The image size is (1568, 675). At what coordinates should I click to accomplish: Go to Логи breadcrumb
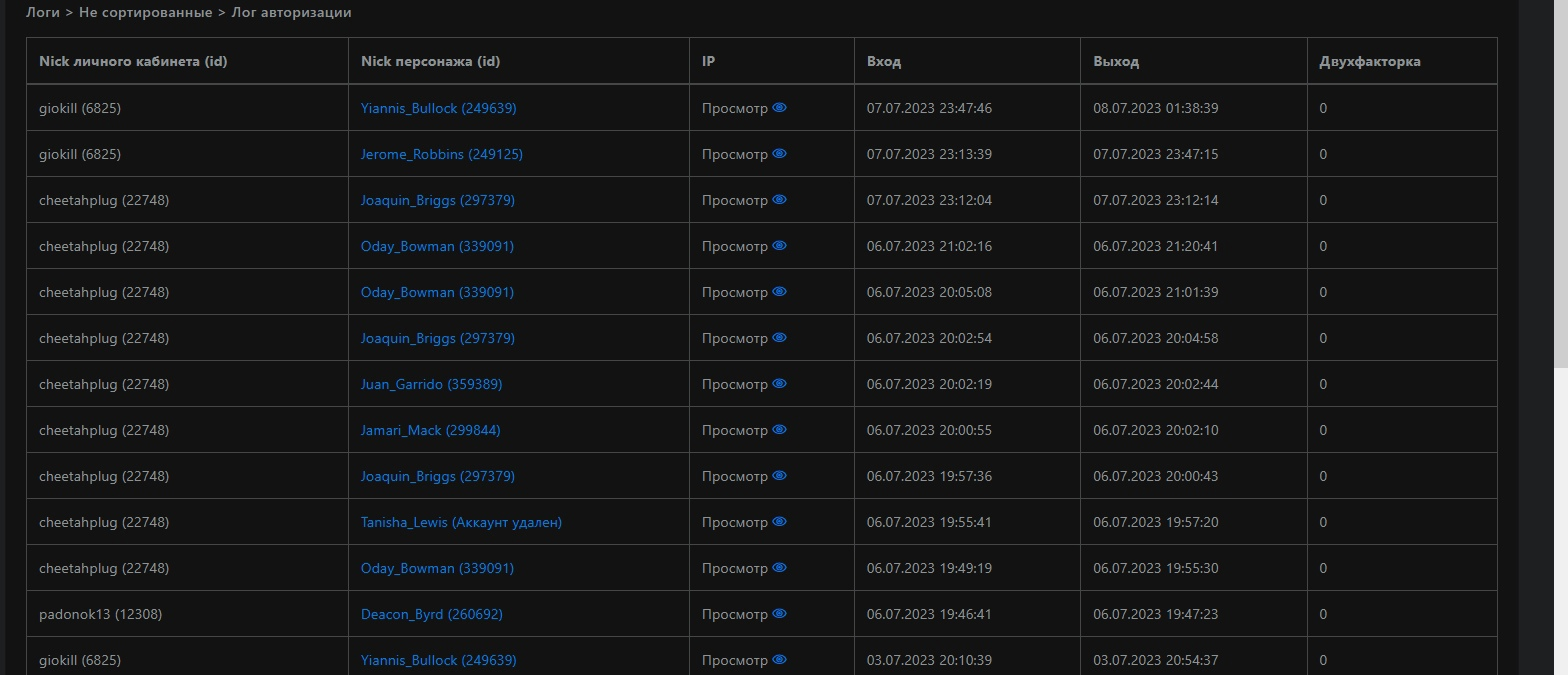point(45,13)
